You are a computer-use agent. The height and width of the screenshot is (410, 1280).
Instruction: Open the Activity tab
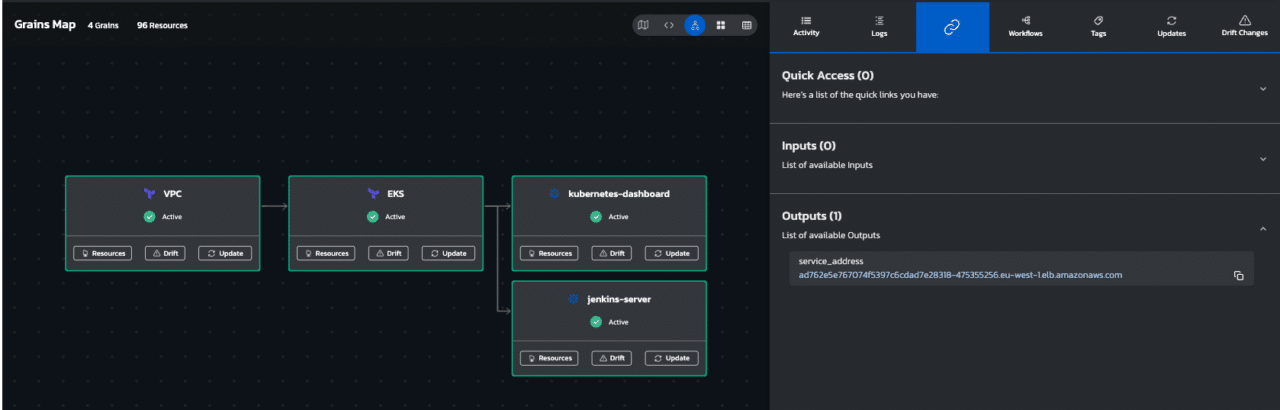click(x=806, y=27)
